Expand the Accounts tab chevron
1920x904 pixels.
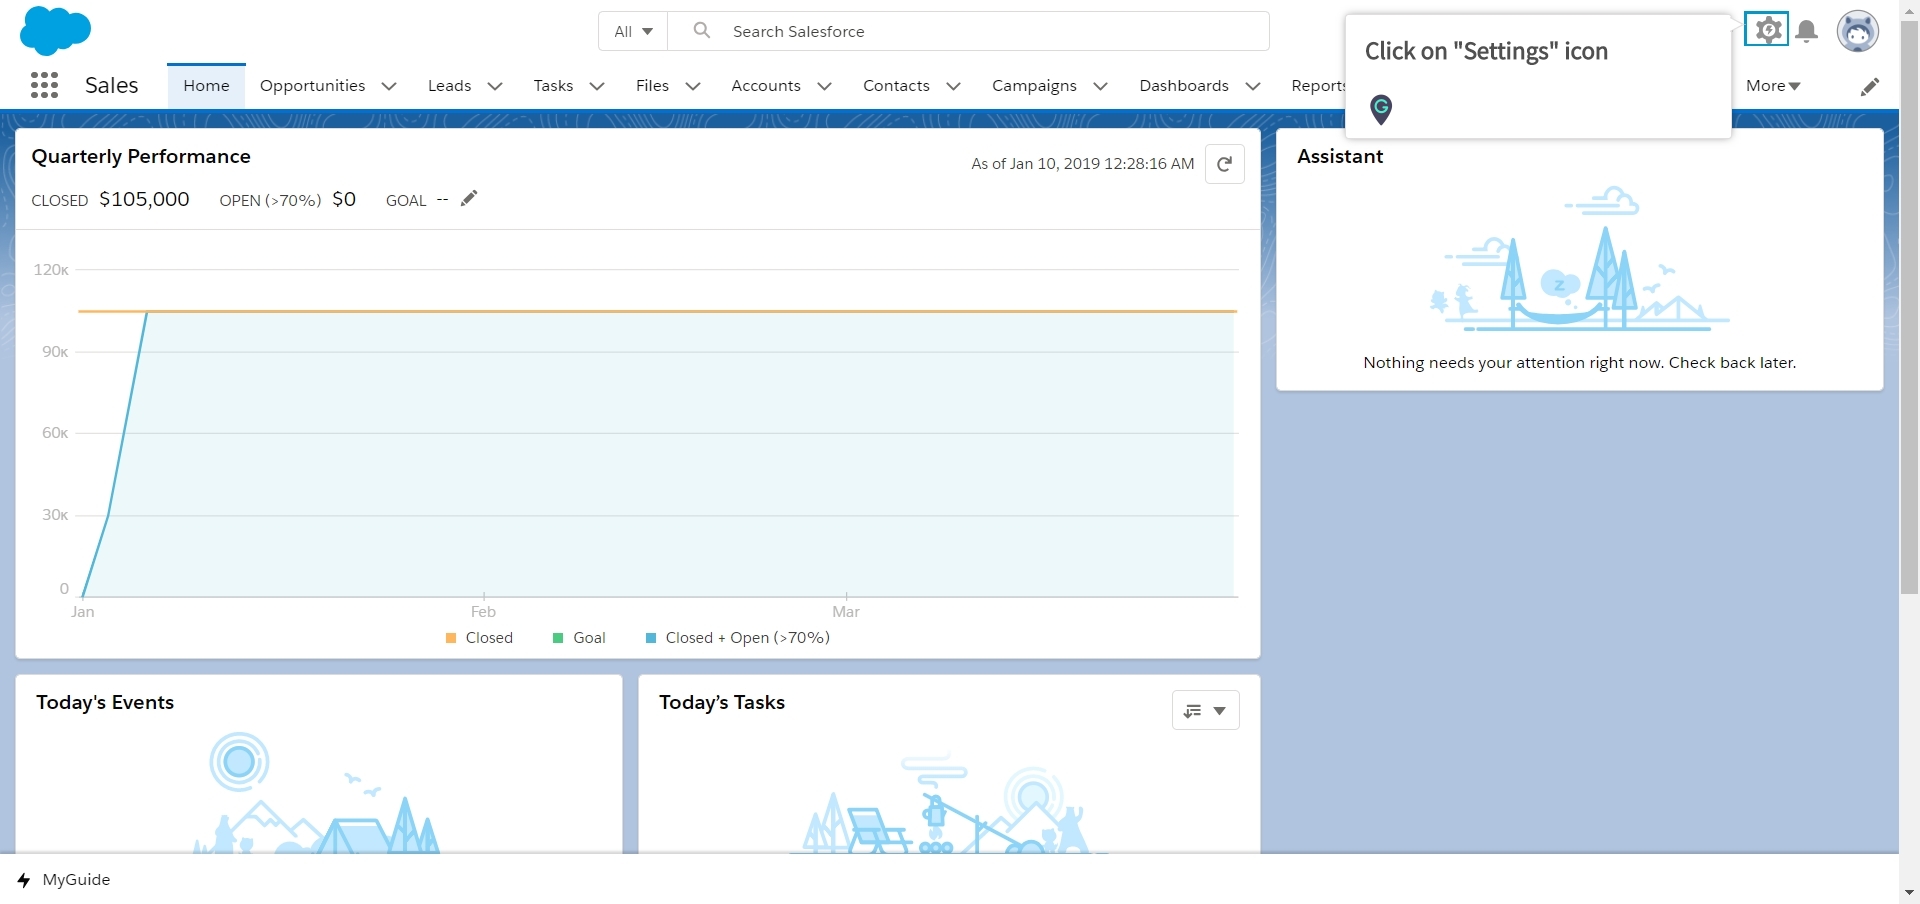pyautogui.click(x=824, y=86)
